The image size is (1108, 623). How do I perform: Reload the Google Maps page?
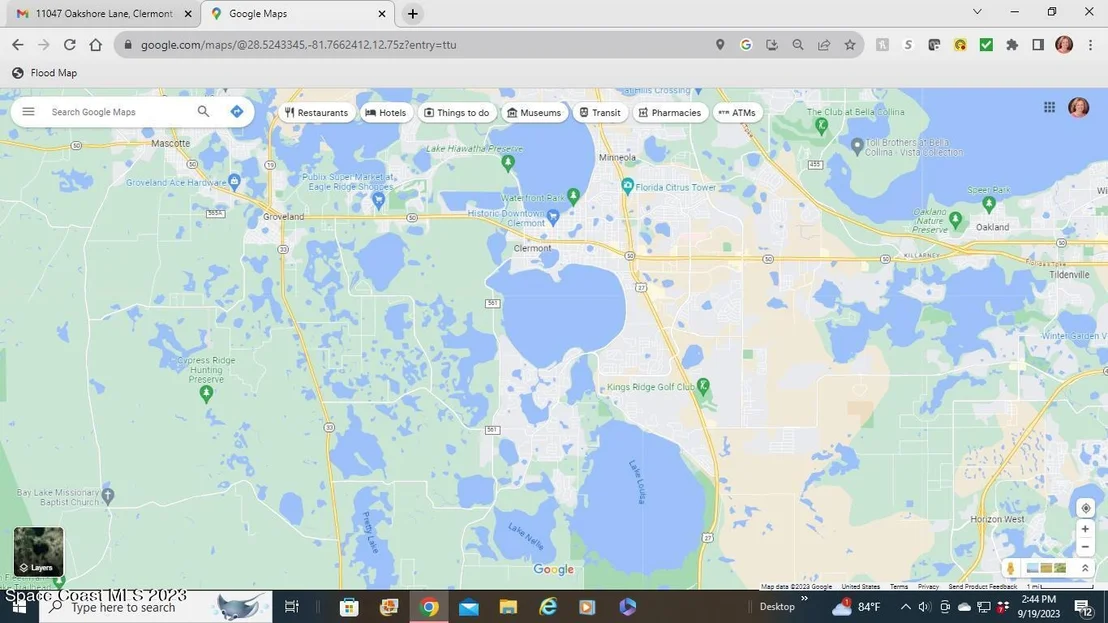pyautogui.click(x=69, y=44)
